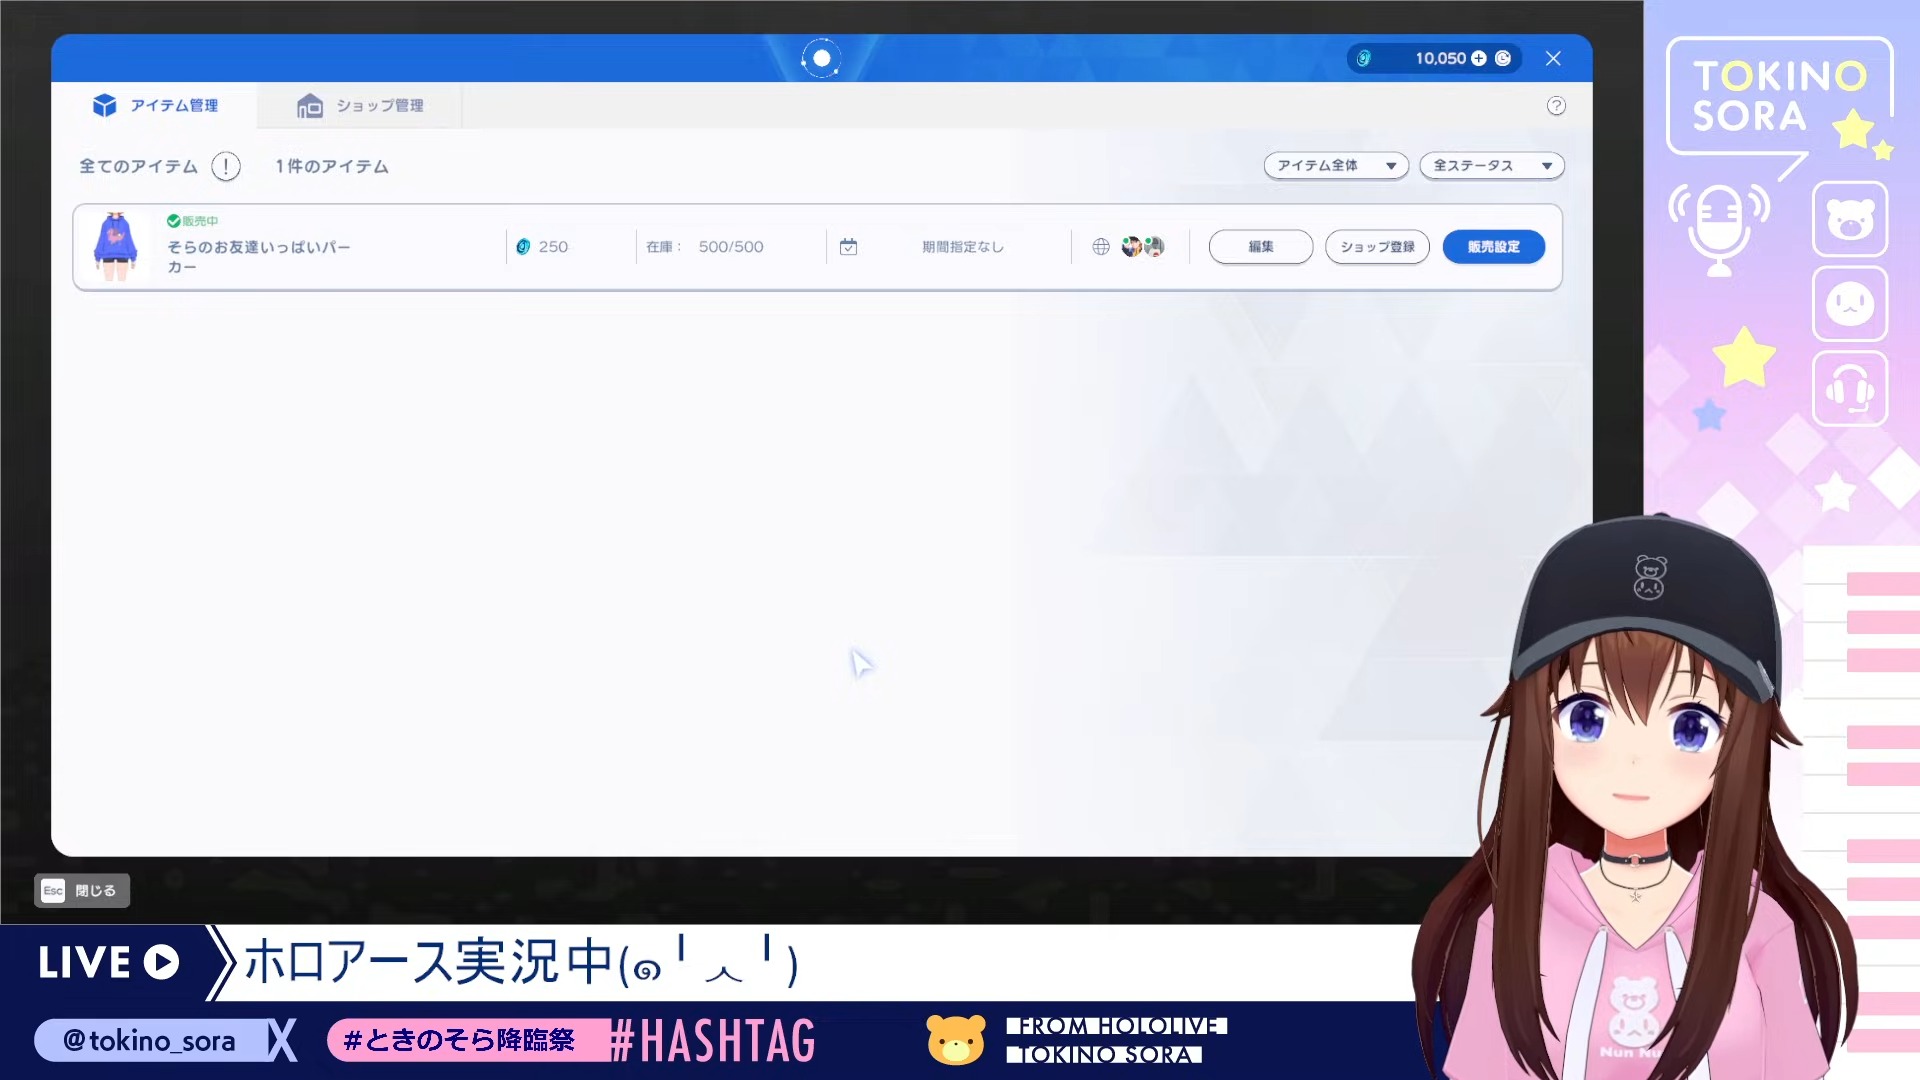Click the coin history icon next to the plus

[x=1502, y=59]
